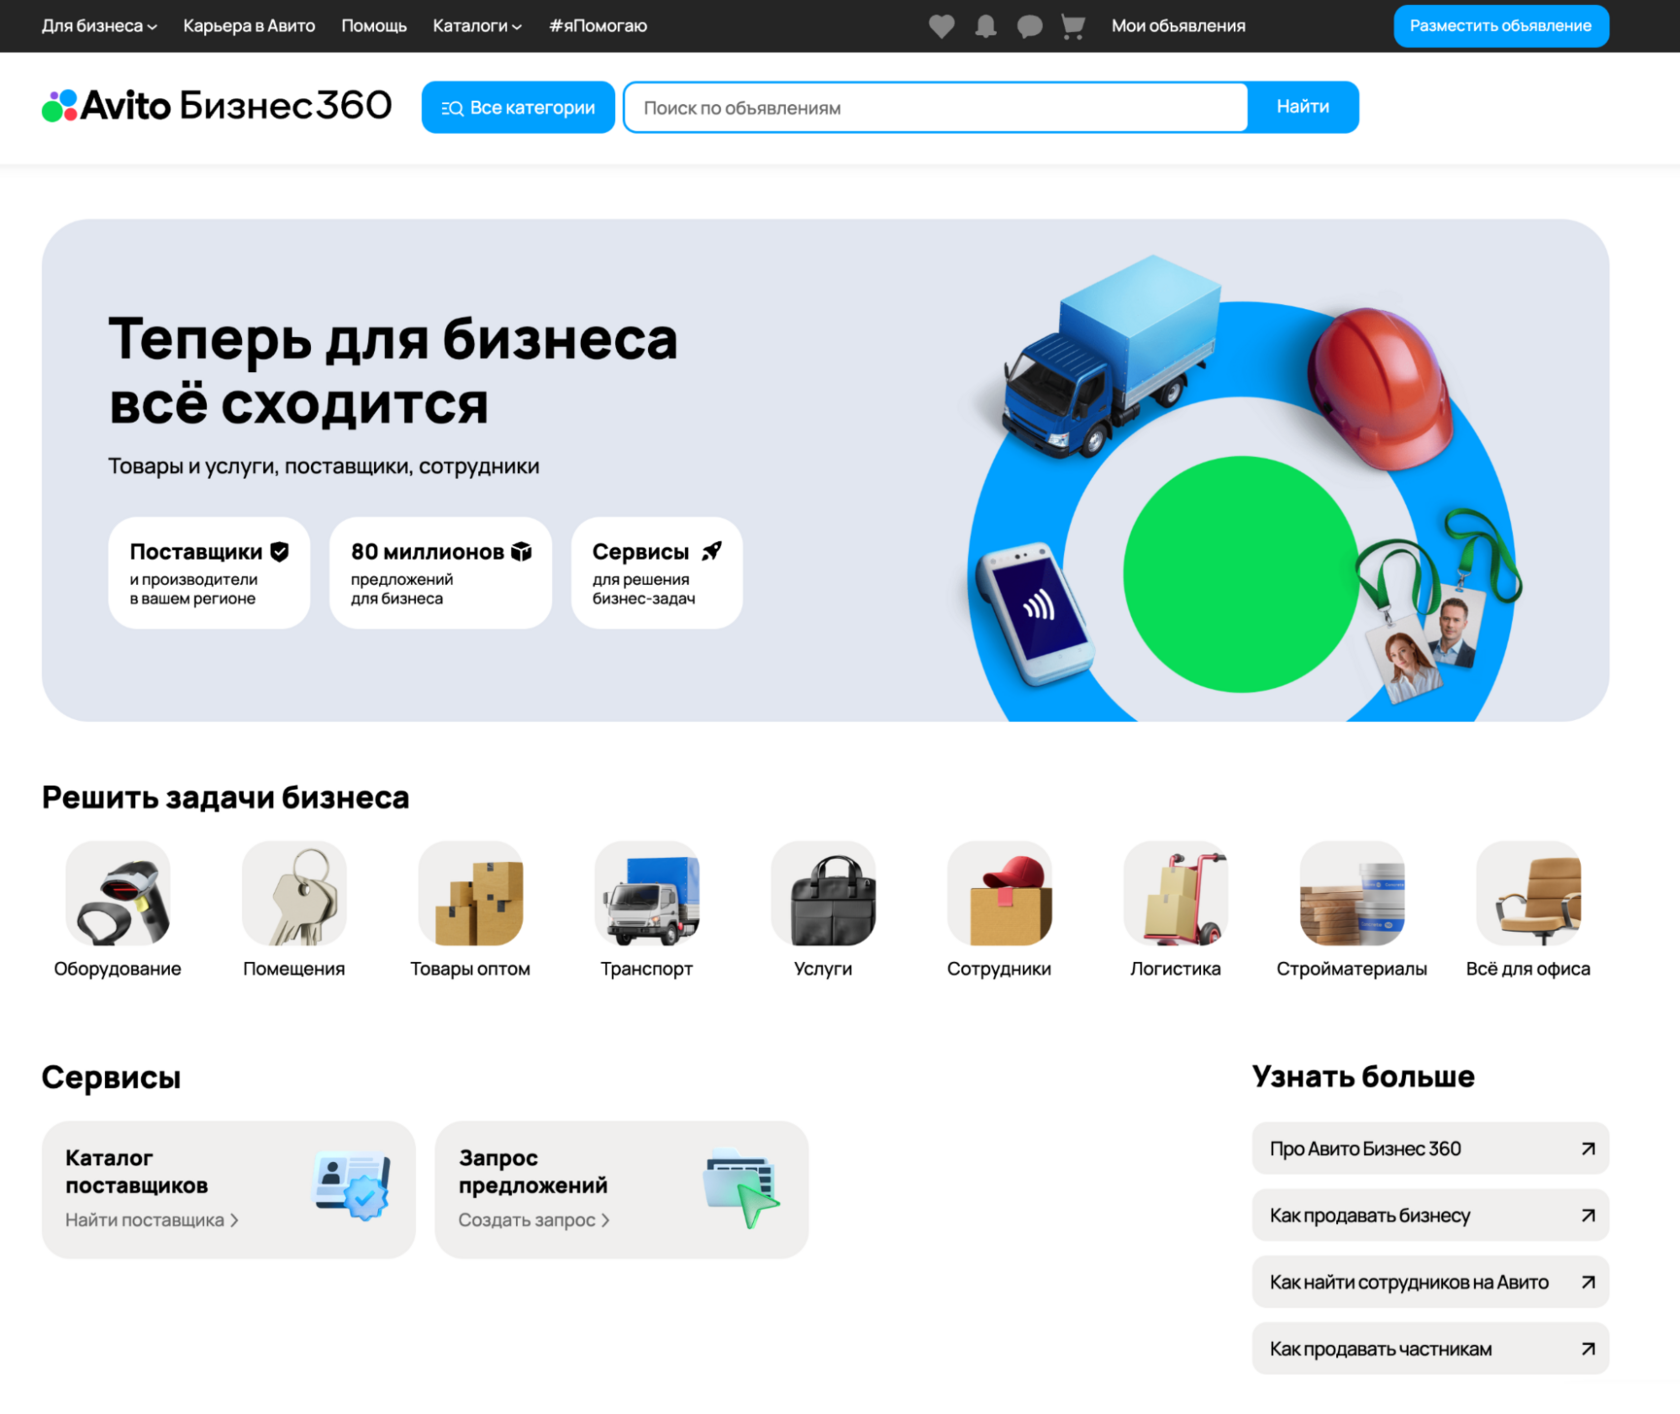Open the Про Авито Бизнес 360 link
The width and height of the screenshot is (1680, 1414).
point(1430,1149)
